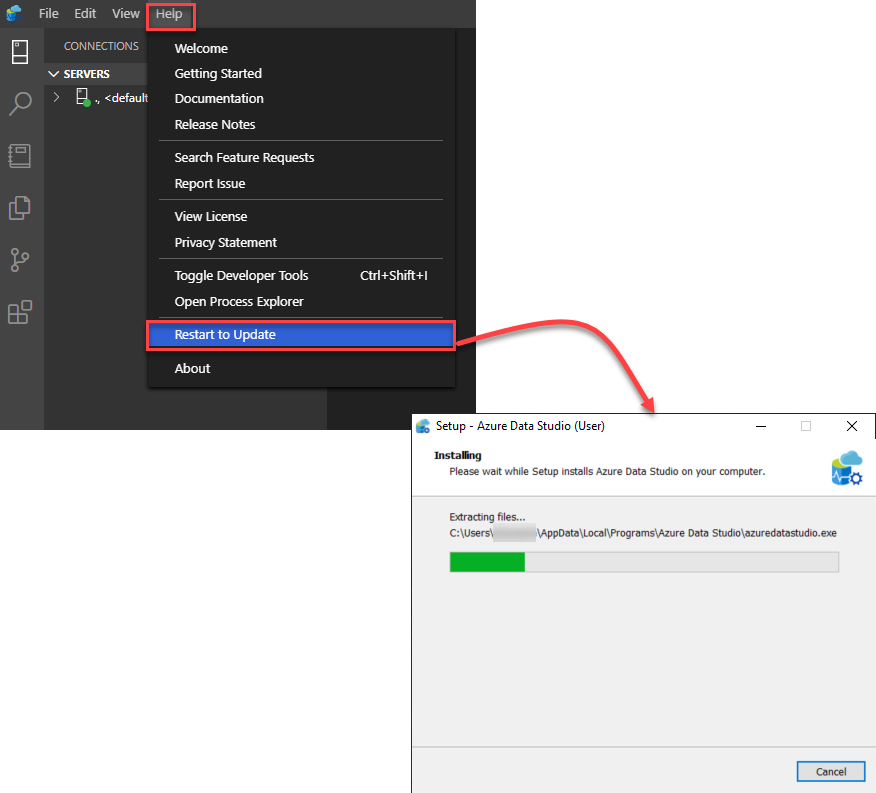876x793 pixels.
Task: Minimize the Setup dialog window
Action: tap(761, 426)
